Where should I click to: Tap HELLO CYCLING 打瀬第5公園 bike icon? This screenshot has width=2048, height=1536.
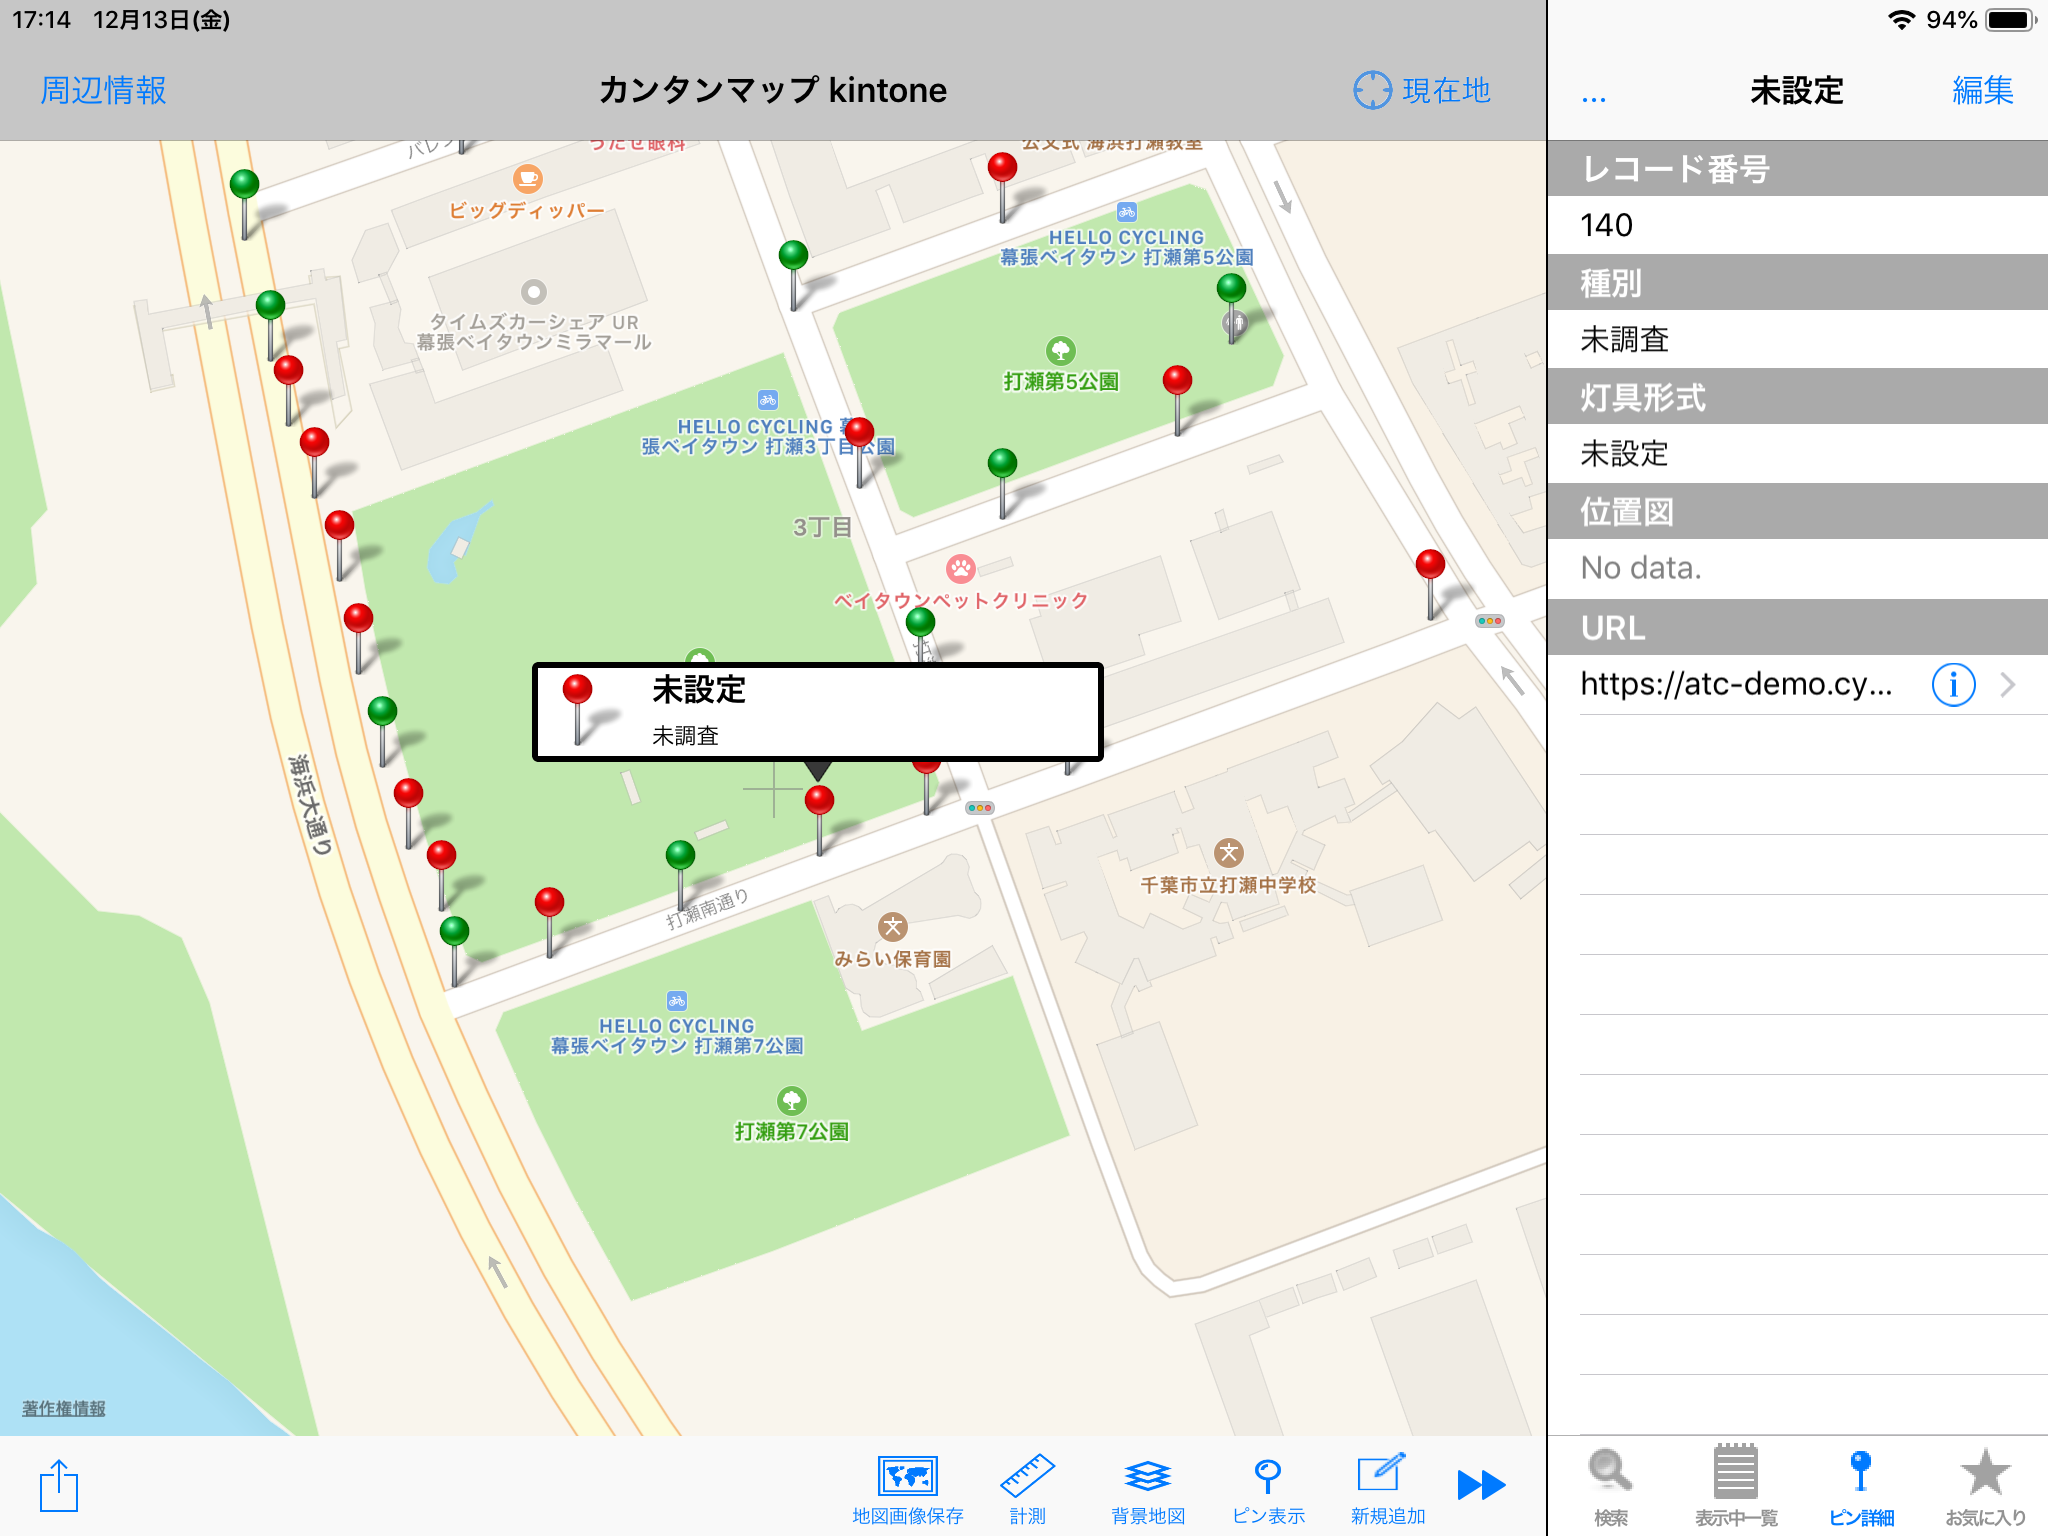(x=1127, y=212)
